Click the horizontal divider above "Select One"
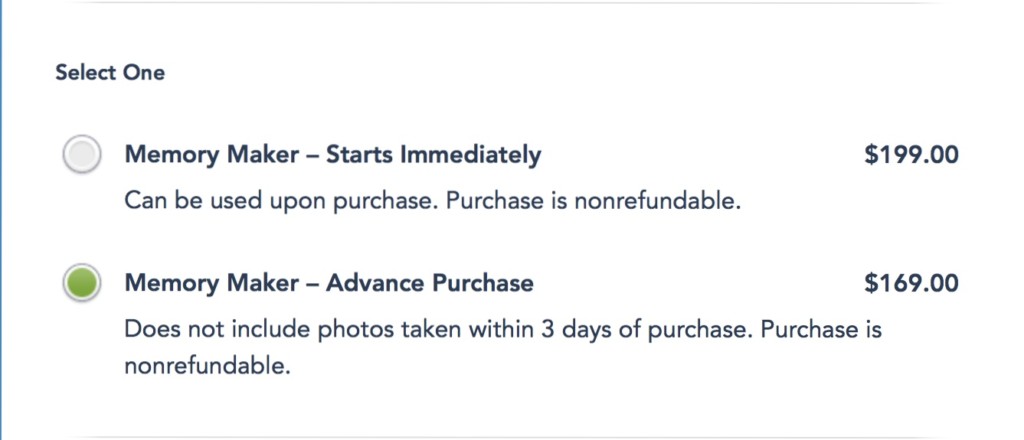 click(x=512, y=2)
